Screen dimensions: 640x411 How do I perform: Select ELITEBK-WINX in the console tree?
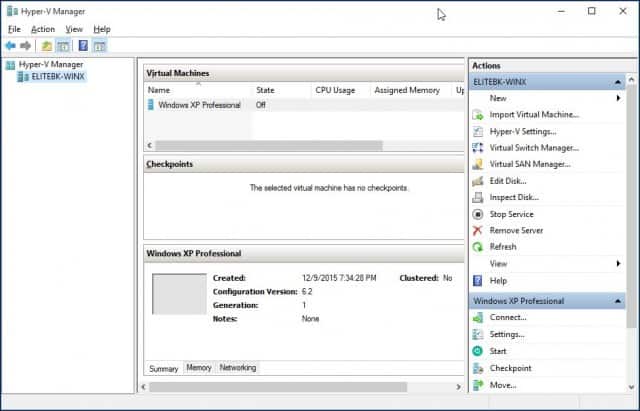tap(58, 77)
